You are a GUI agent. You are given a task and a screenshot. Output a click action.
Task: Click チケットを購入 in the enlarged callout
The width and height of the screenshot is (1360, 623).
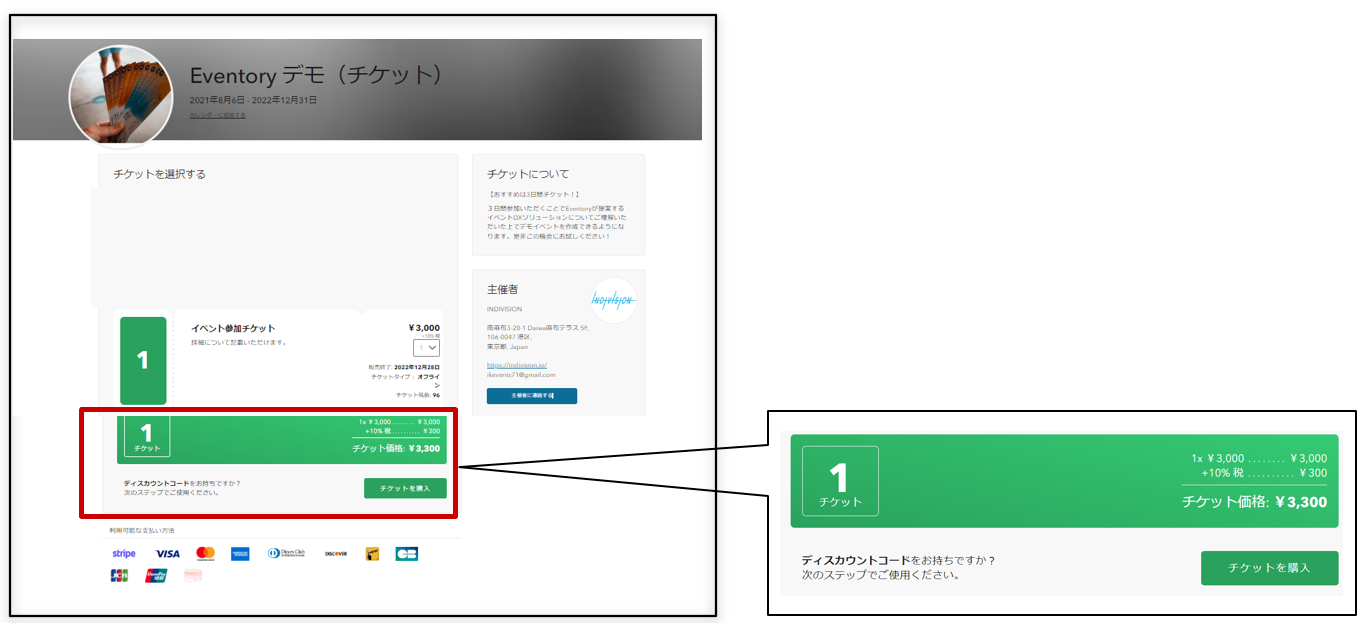click(1269, 568)
